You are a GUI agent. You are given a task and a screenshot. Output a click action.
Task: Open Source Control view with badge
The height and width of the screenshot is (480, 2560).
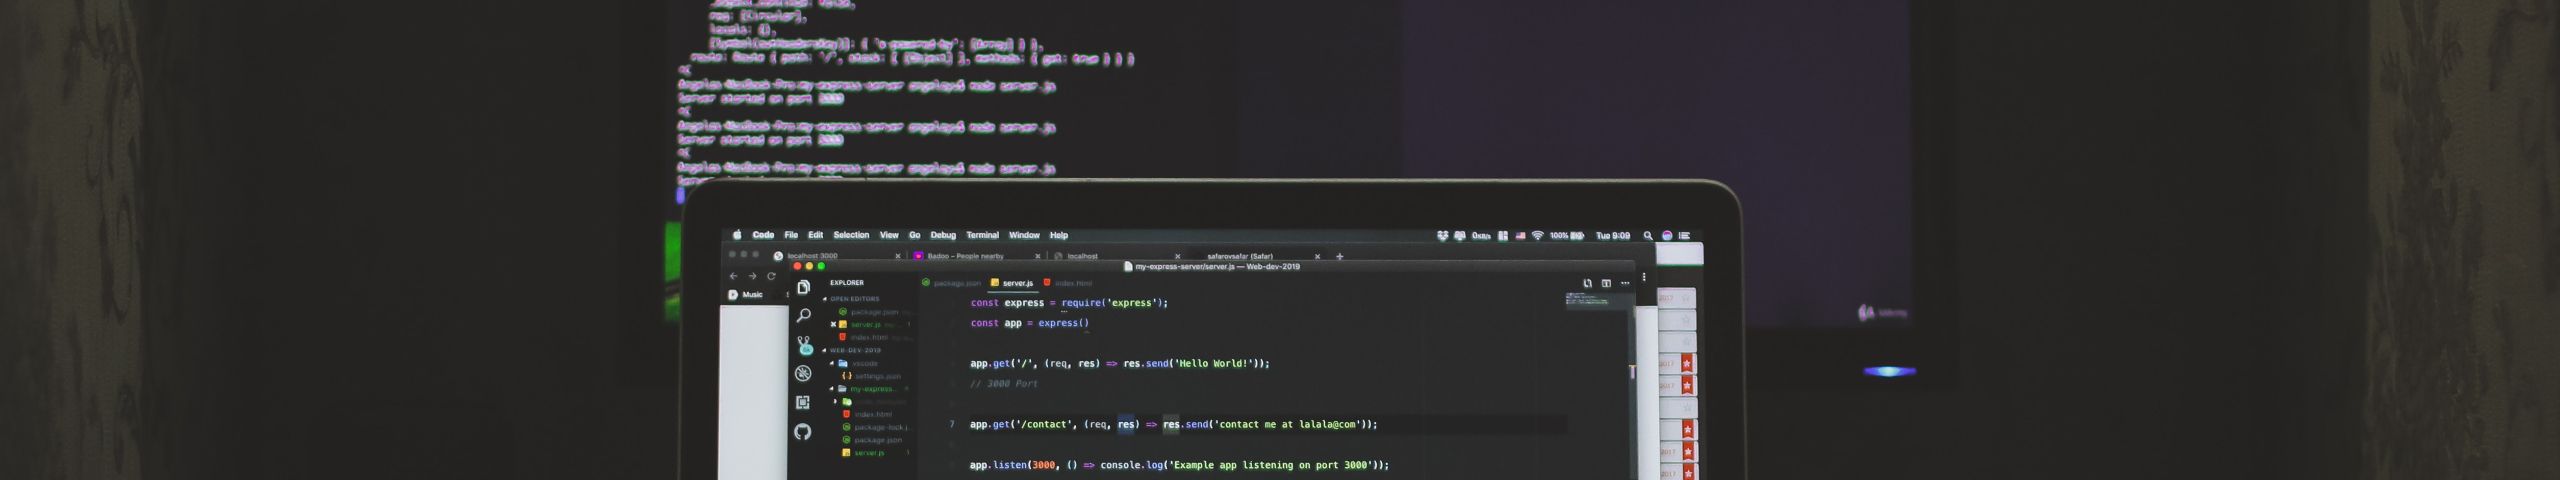(x=804, y=345)
